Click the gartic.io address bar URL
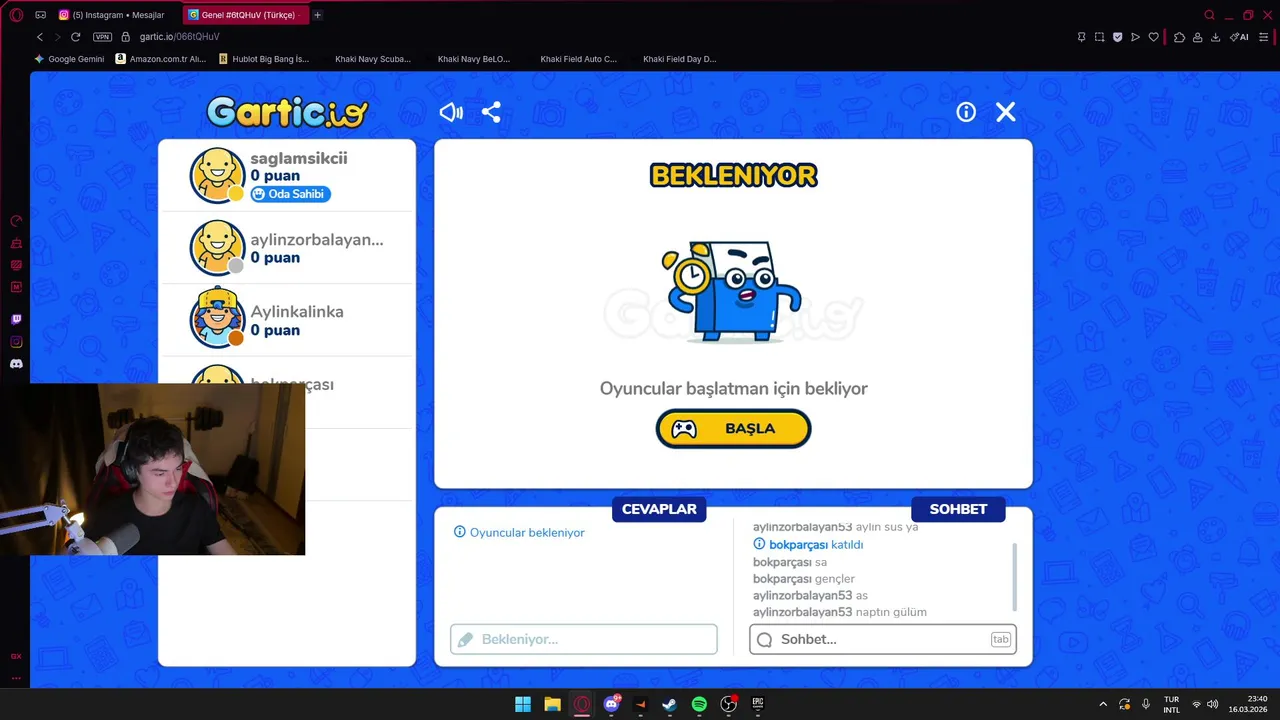The width and height of the screenshot is (1280, 720). [179, 37]
